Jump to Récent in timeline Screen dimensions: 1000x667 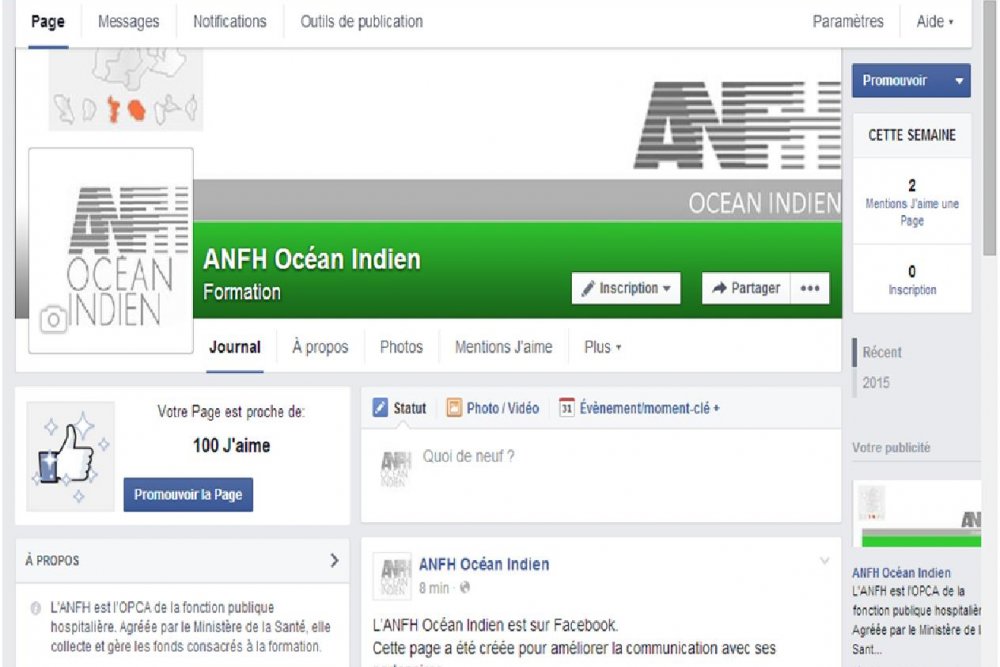tap(882, 352)
